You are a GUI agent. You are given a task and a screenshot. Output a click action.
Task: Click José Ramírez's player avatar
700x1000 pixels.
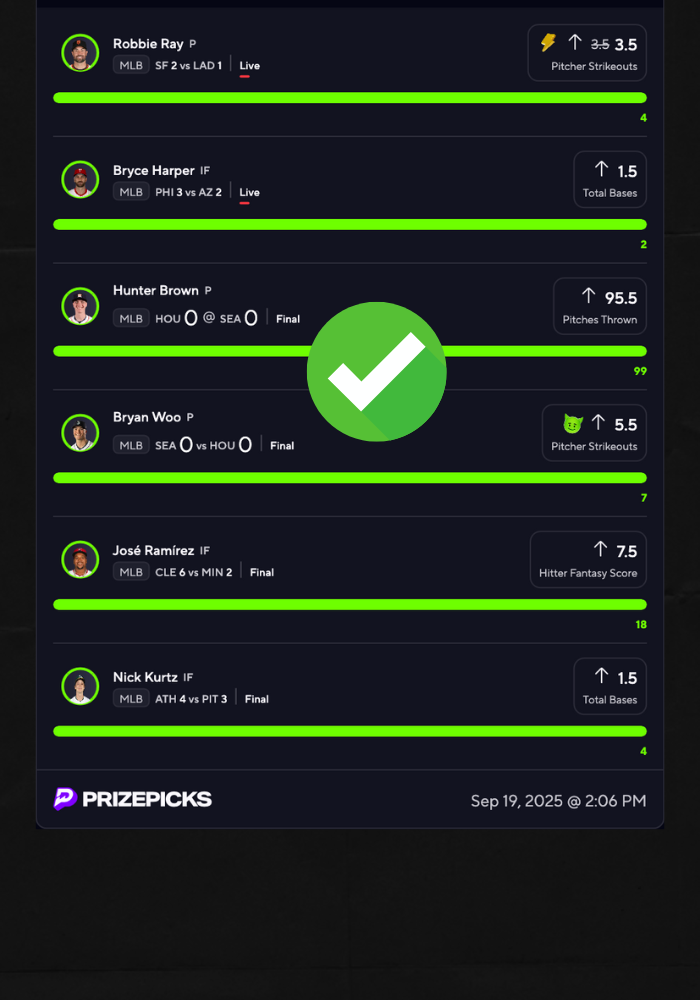(80, 560)
